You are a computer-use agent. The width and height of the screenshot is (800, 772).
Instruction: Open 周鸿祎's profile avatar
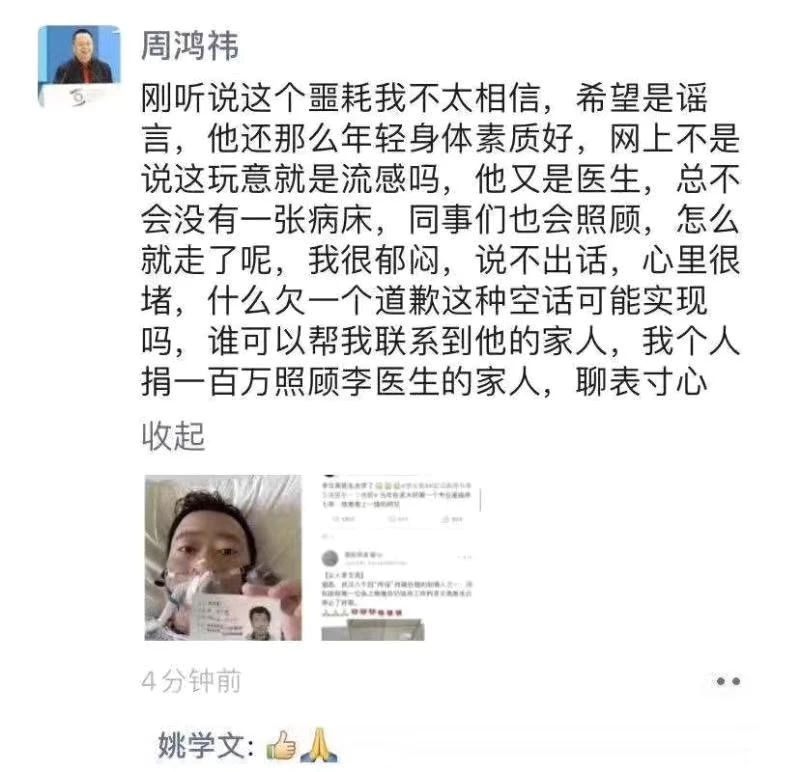(x=80, y=66)
